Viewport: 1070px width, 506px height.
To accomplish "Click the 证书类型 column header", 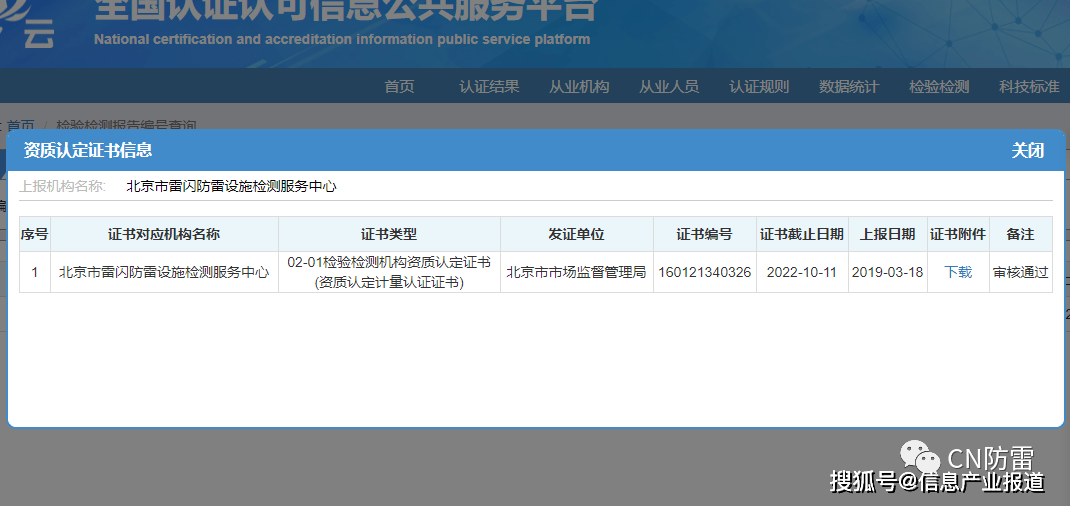I will click(x=389, y=234).
